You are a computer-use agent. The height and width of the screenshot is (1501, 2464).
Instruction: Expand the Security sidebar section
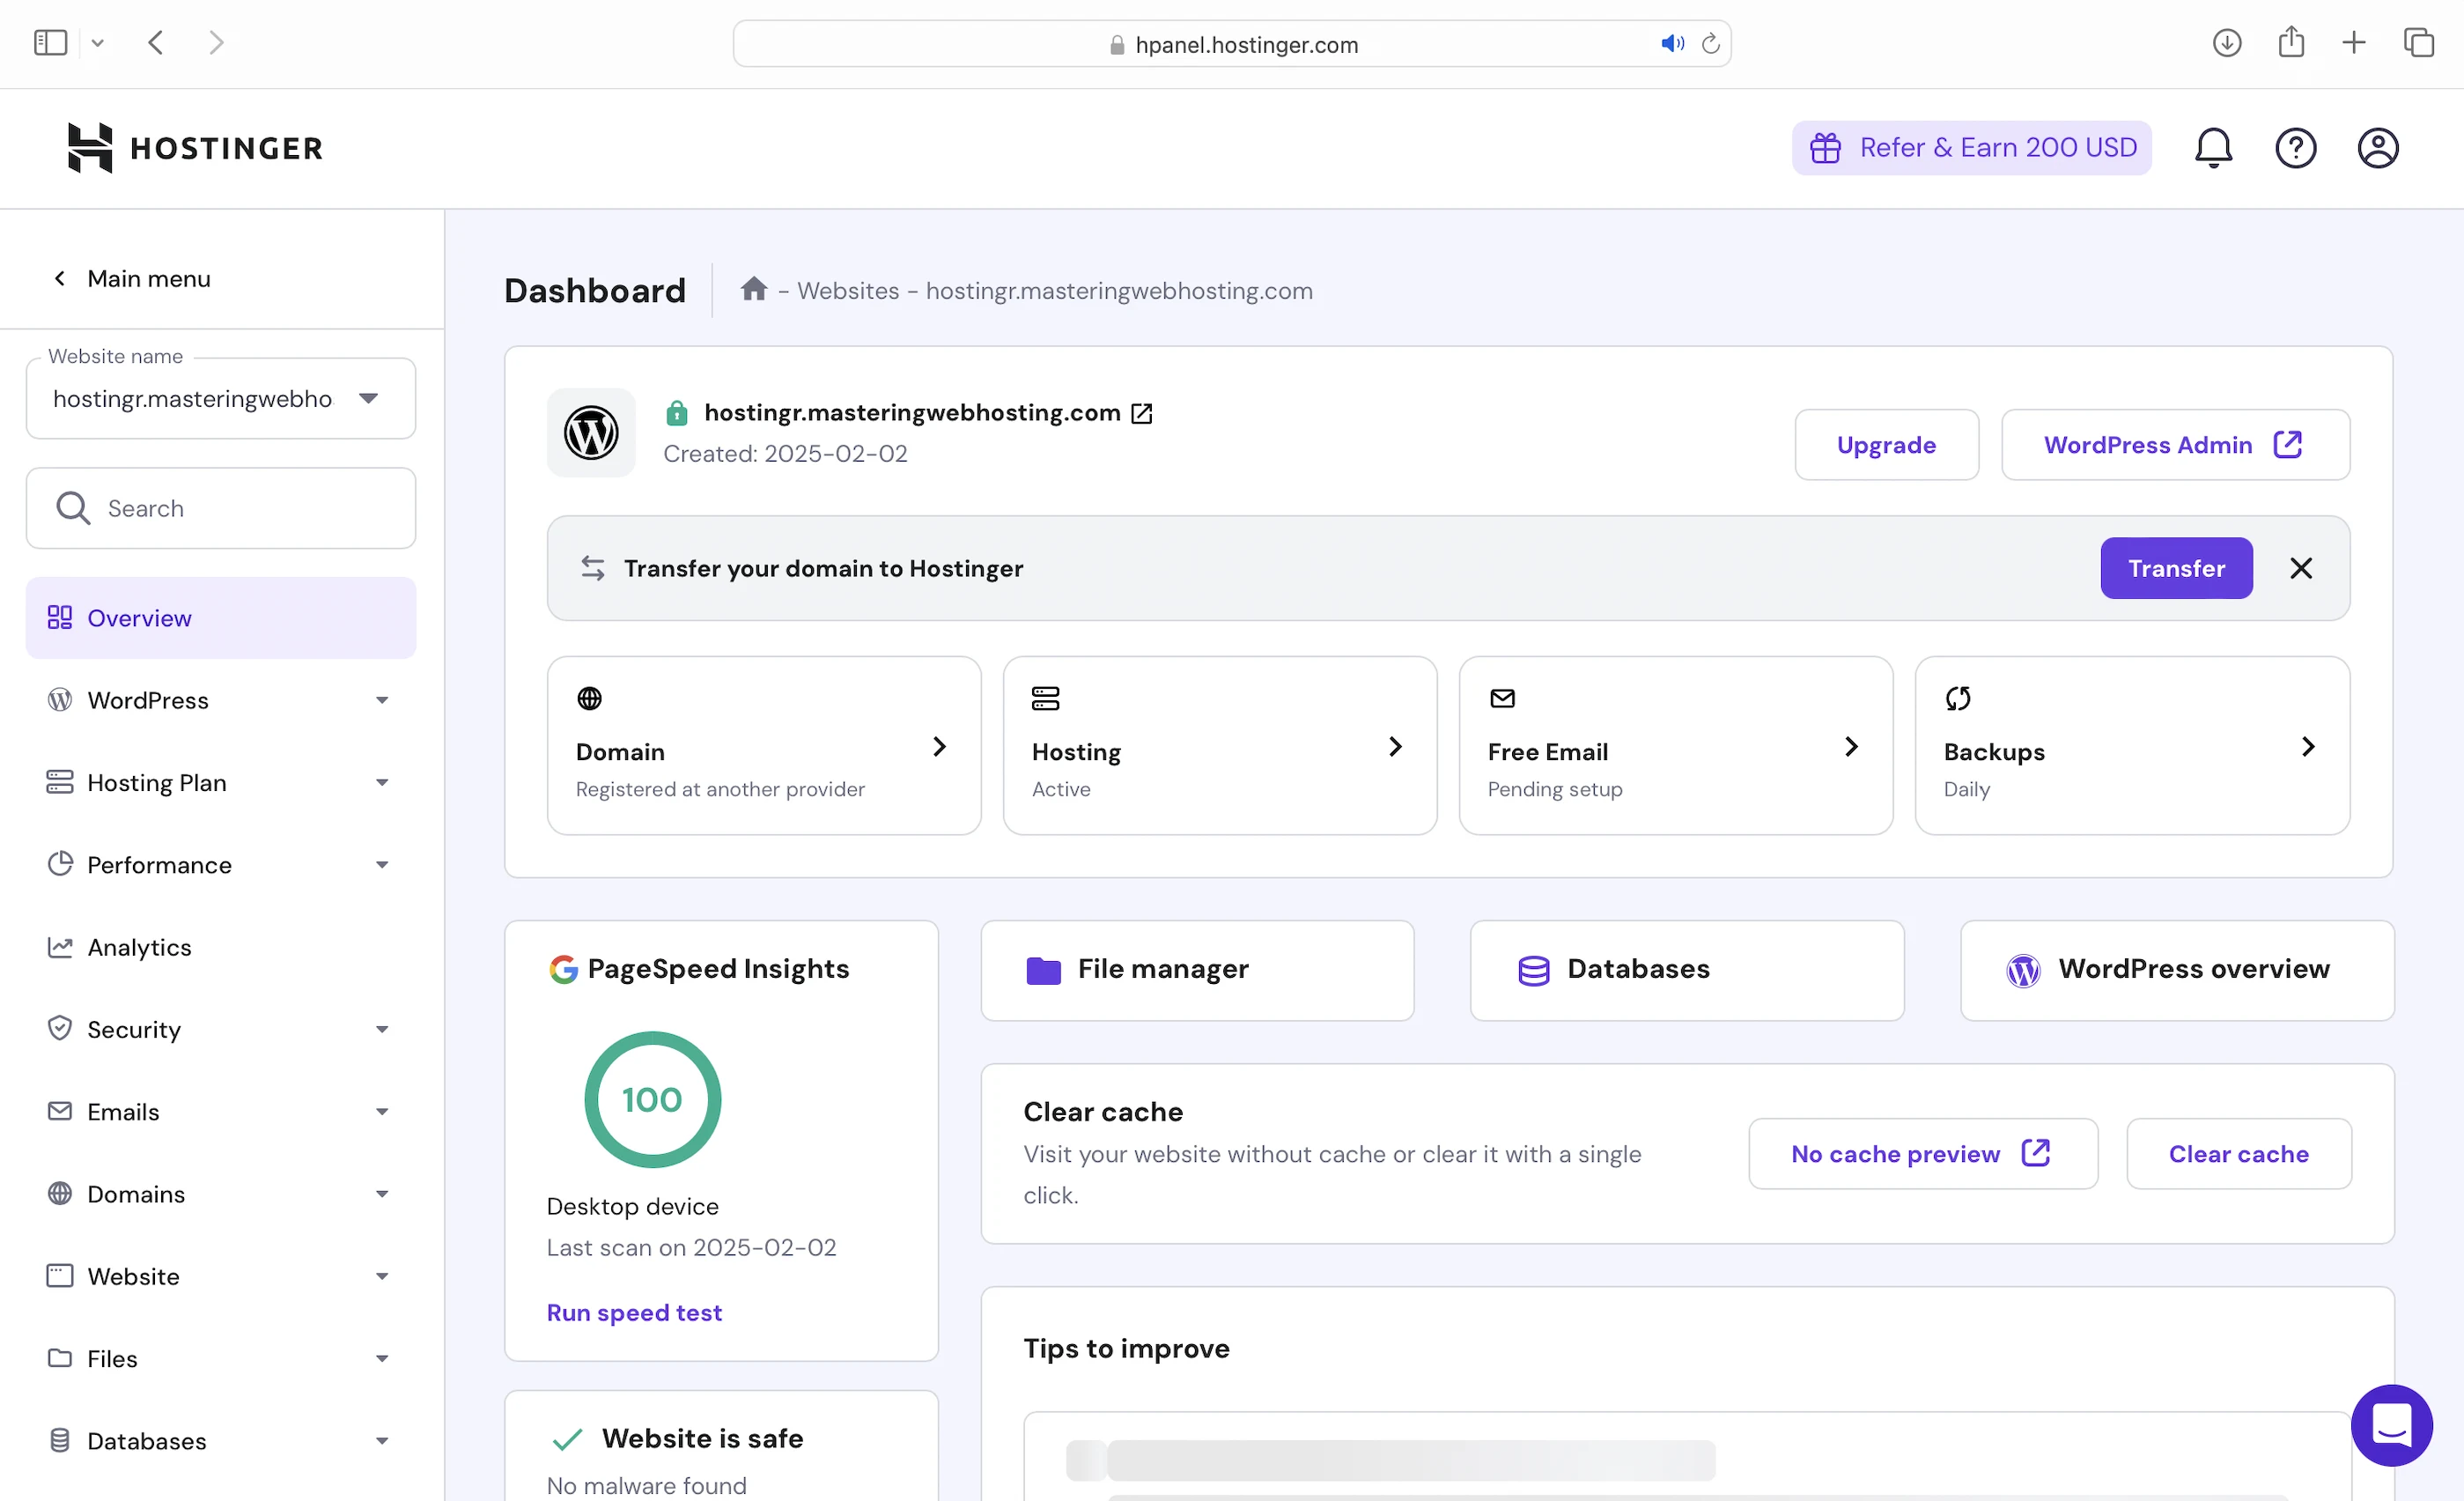220,1029
